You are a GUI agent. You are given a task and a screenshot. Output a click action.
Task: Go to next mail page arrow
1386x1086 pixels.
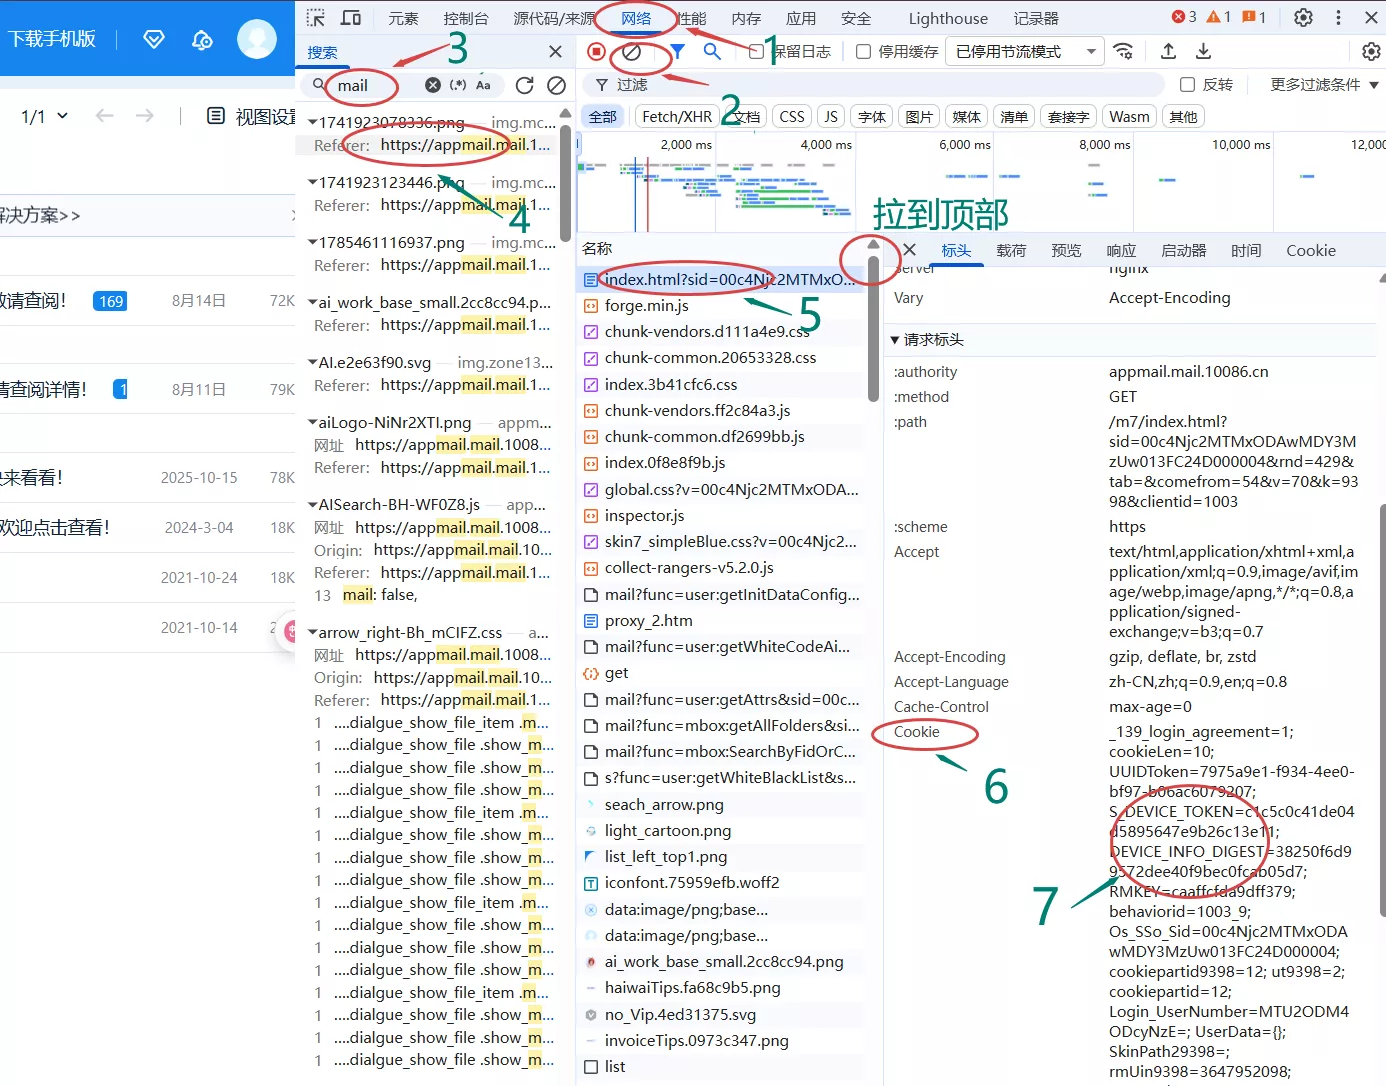point(145,116)
